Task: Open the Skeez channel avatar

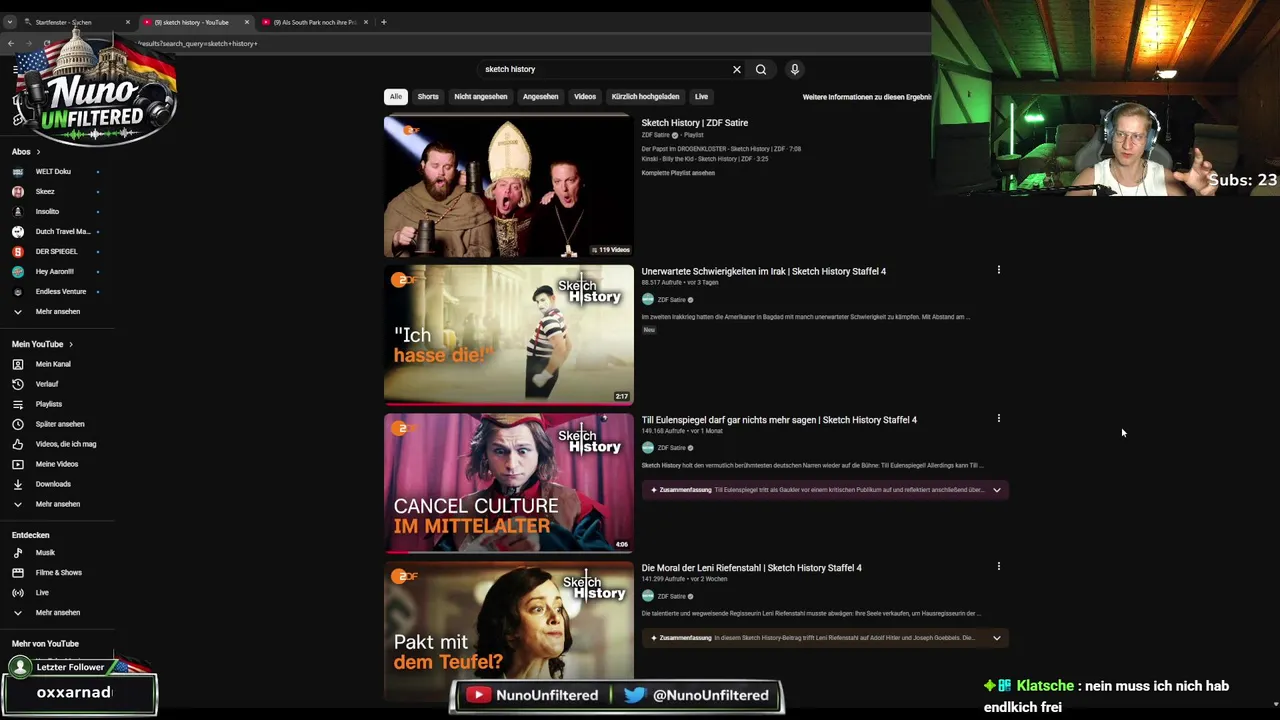Action: [17, 191]
